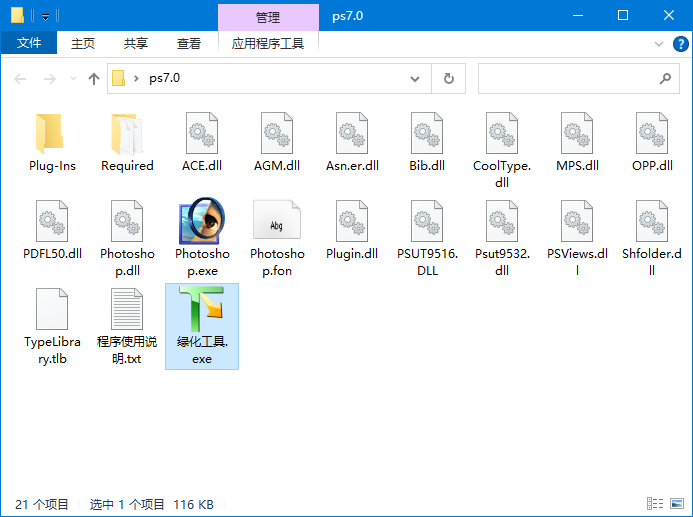Screen dimensions: 693x517
Task: Select the PSViews.dll file icon
Action: (x=577, y=223)
